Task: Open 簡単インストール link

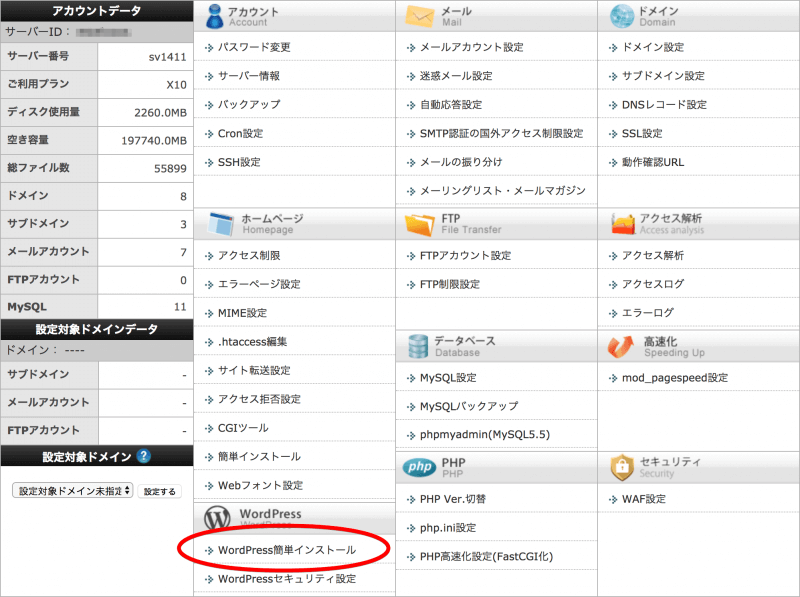Action: 259,457
